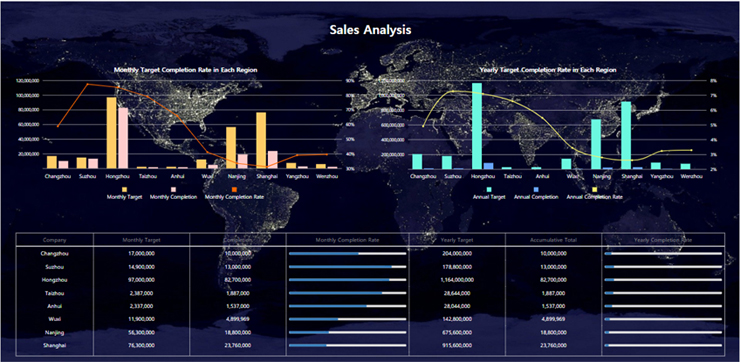The image size is (740, 362).
Task: Select the Suzhou row in table
Action: tap(370, 267)
